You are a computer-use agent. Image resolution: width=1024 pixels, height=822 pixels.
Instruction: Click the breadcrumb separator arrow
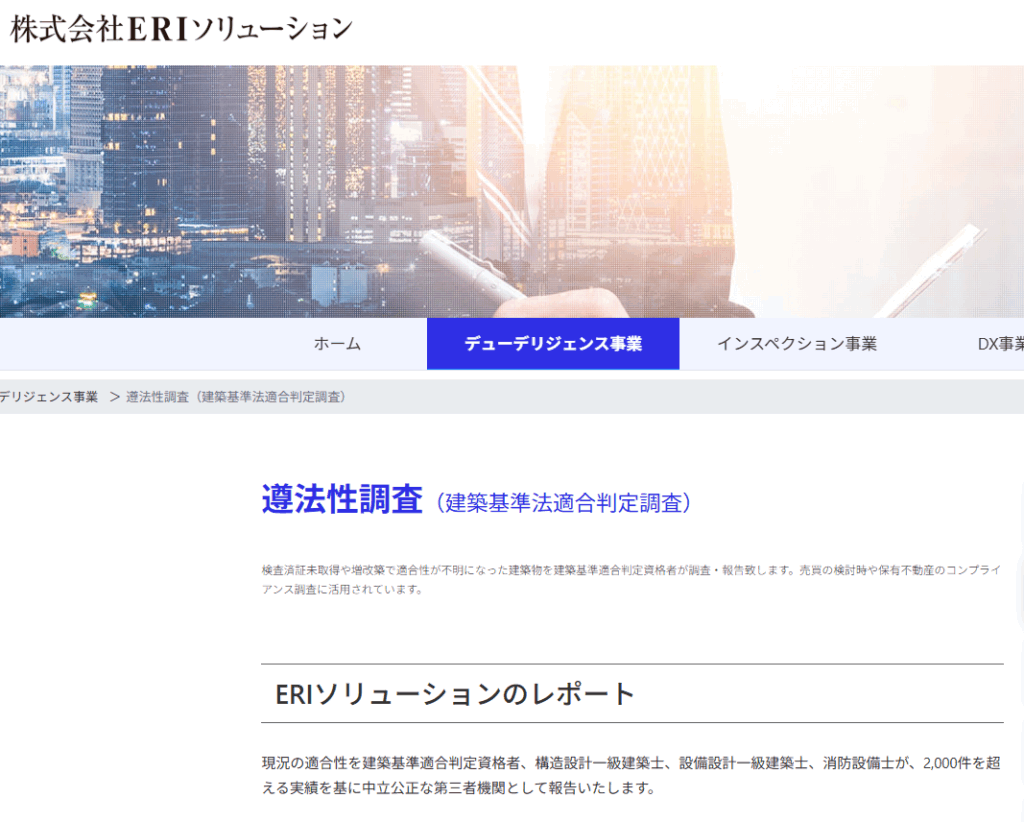coord(114,397)
